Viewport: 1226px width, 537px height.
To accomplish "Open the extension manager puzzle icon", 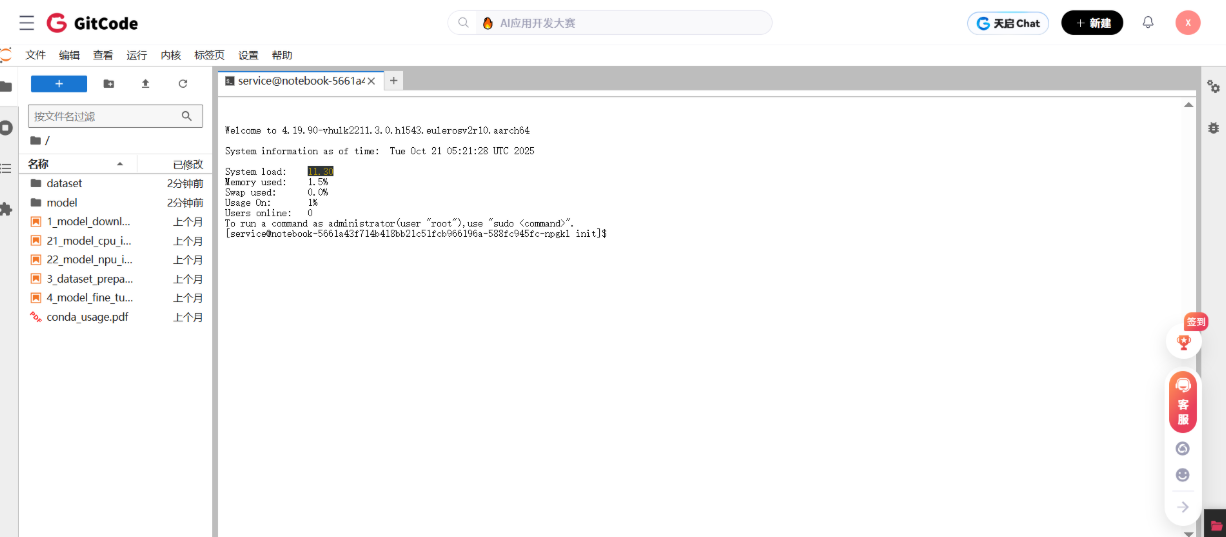I will [6, 209].
